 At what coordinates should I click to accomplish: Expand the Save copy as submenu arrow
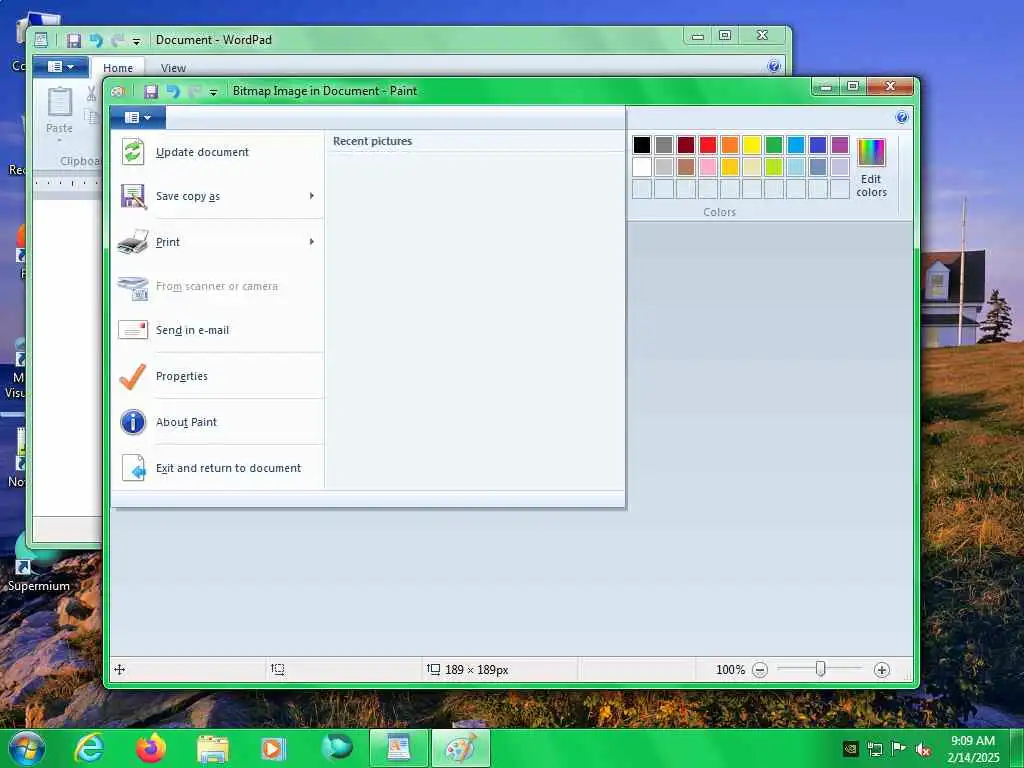[x=312, y=196]
